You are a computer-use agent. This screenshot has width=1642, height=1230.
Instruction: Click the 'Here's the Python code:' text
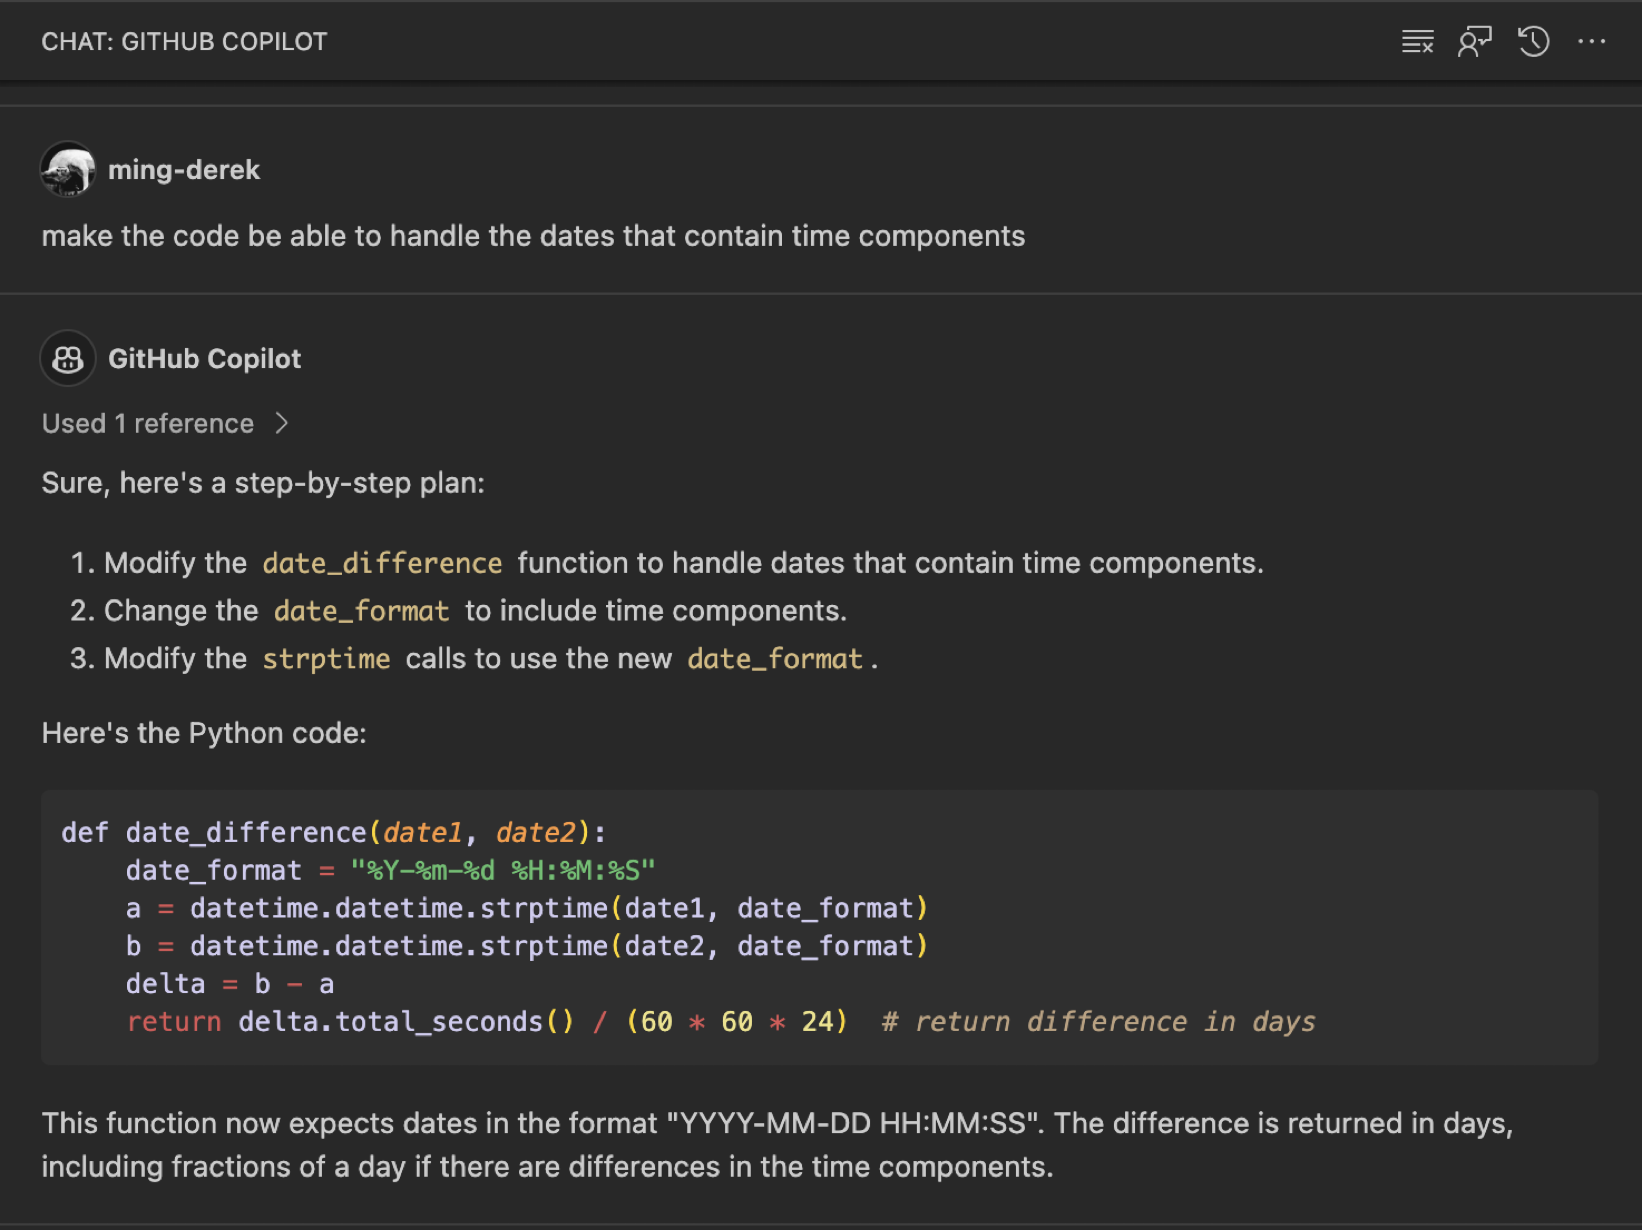tap(204, 733)
